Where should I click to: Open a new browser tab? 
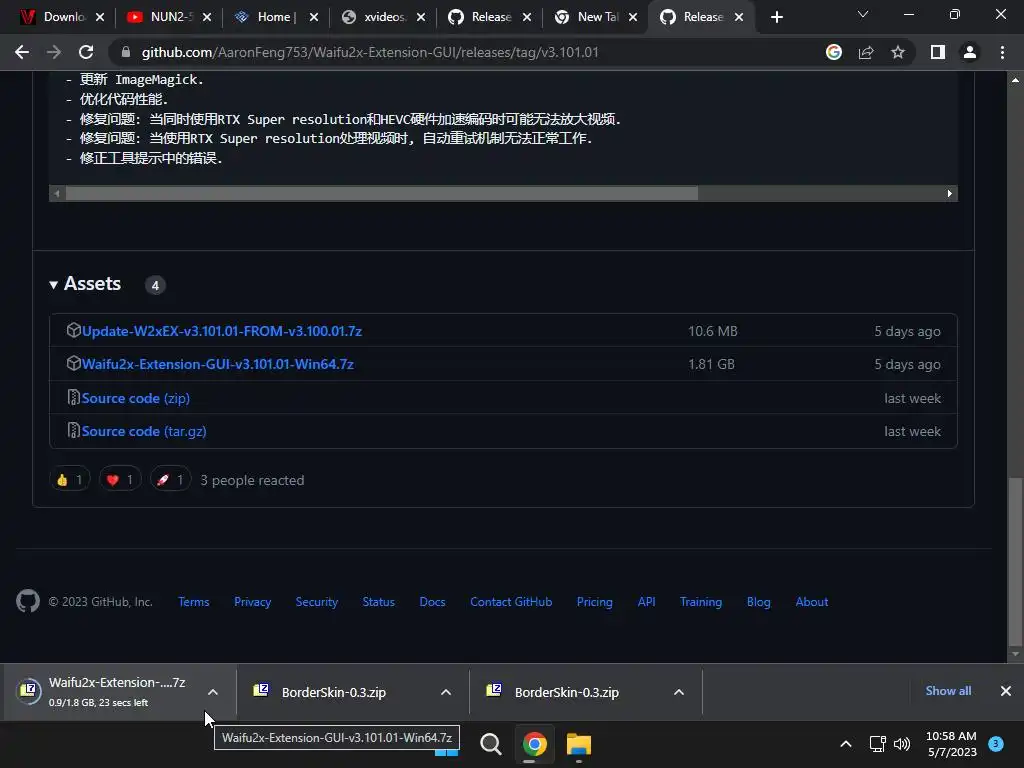coord(776,17)
